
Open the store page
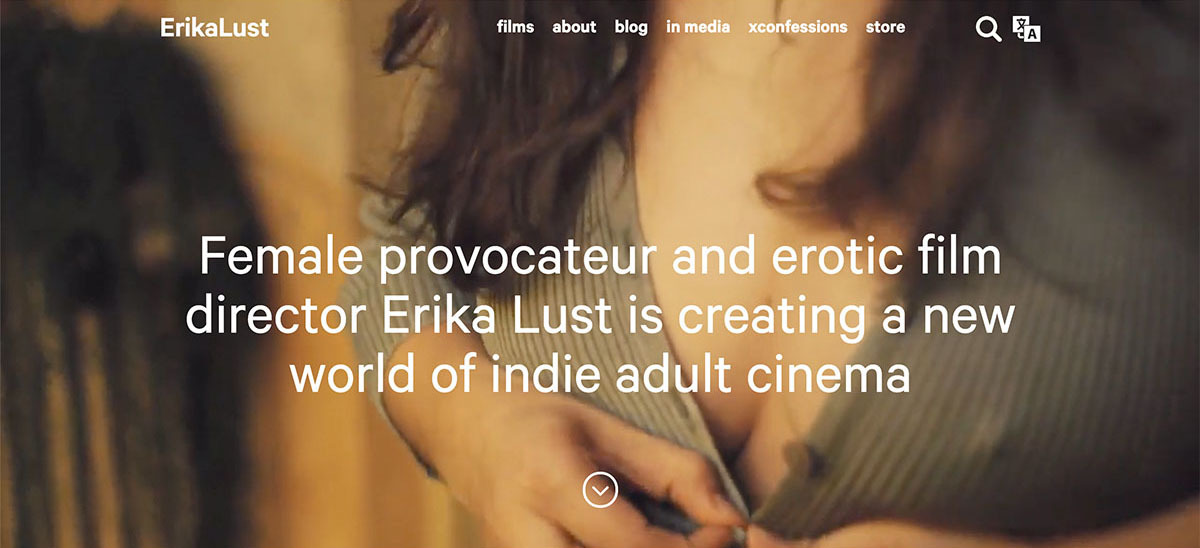885,27
